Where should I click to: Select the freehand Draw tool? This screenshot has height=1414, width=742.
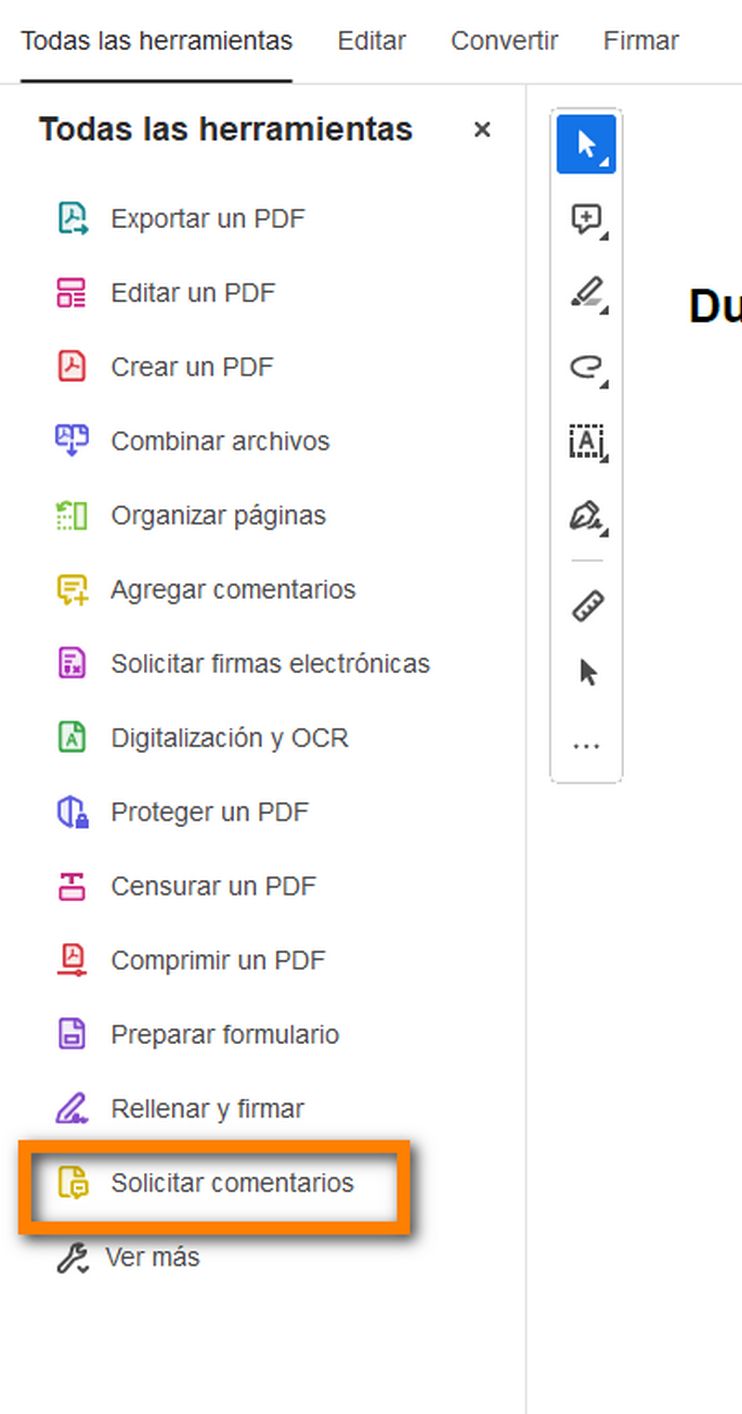tap(585, 367)
